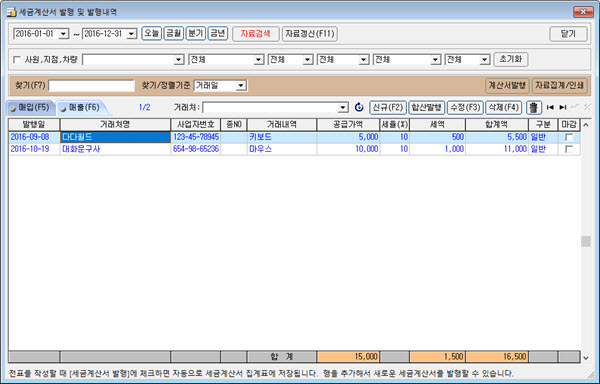Viewport: 600px width, 384px height.
Task: Click the 공급가액 column header
Action: click(348, 125)
